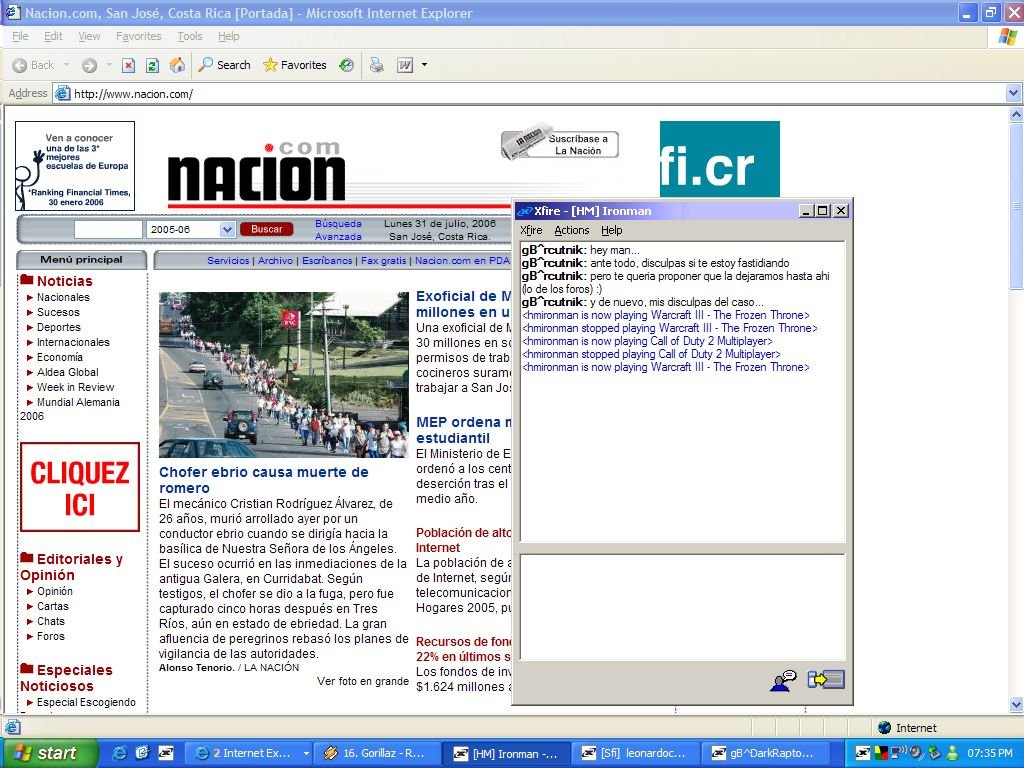Open Internacionales section link
The width and height of the screenshot is (1024, 768).
[x=73, y=342]
